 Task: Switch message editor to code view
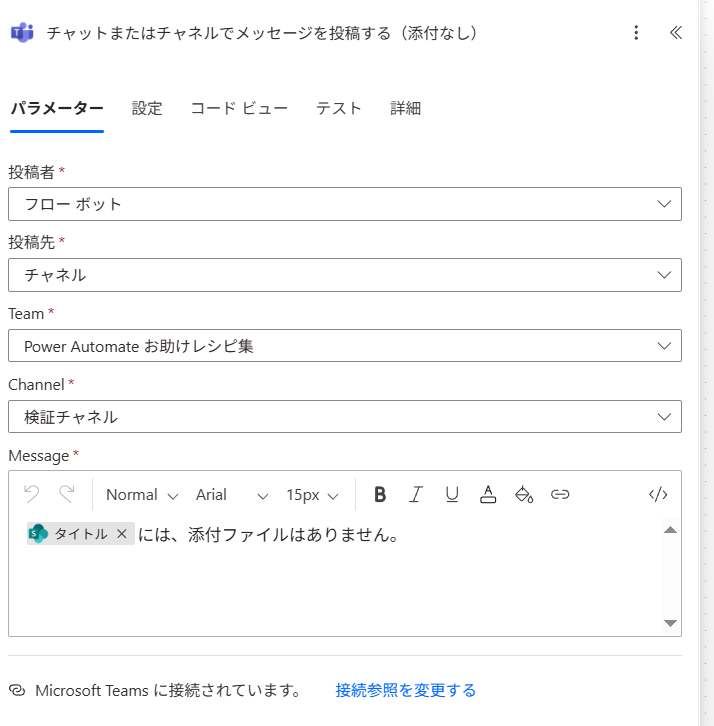tap(658, 494)
